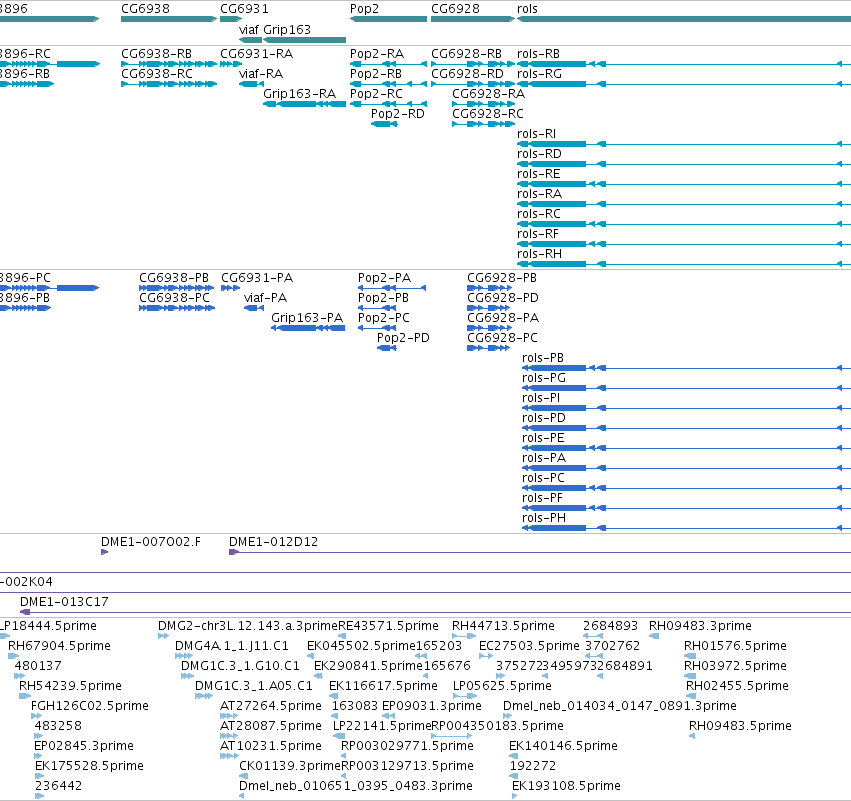Select the CG6928-RC transcript label
The height and width of the screenshot is (801, 851).
488,114
